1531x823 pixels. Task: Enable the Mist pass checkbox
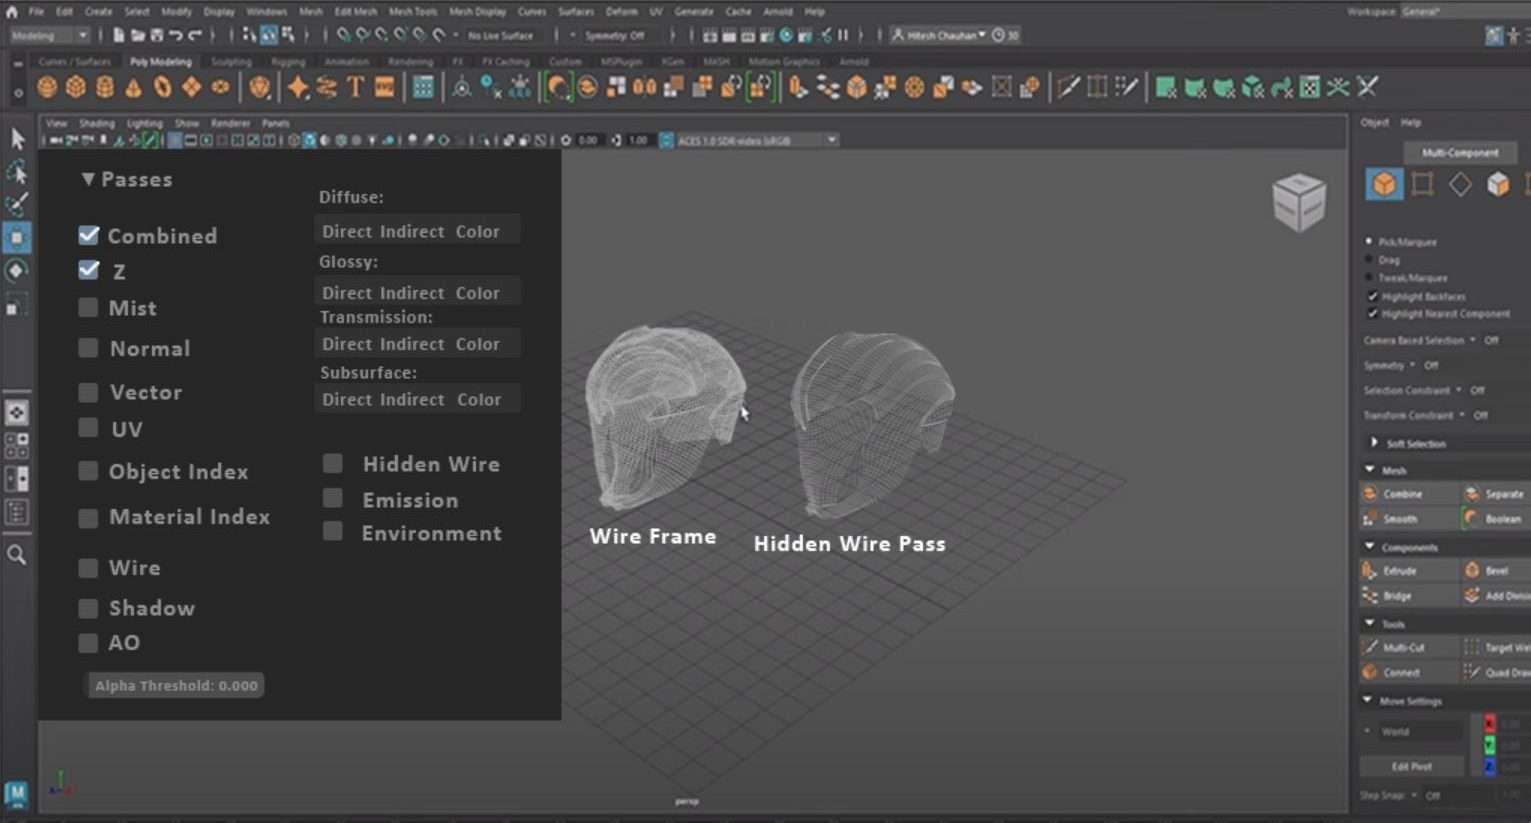[88, 307]
